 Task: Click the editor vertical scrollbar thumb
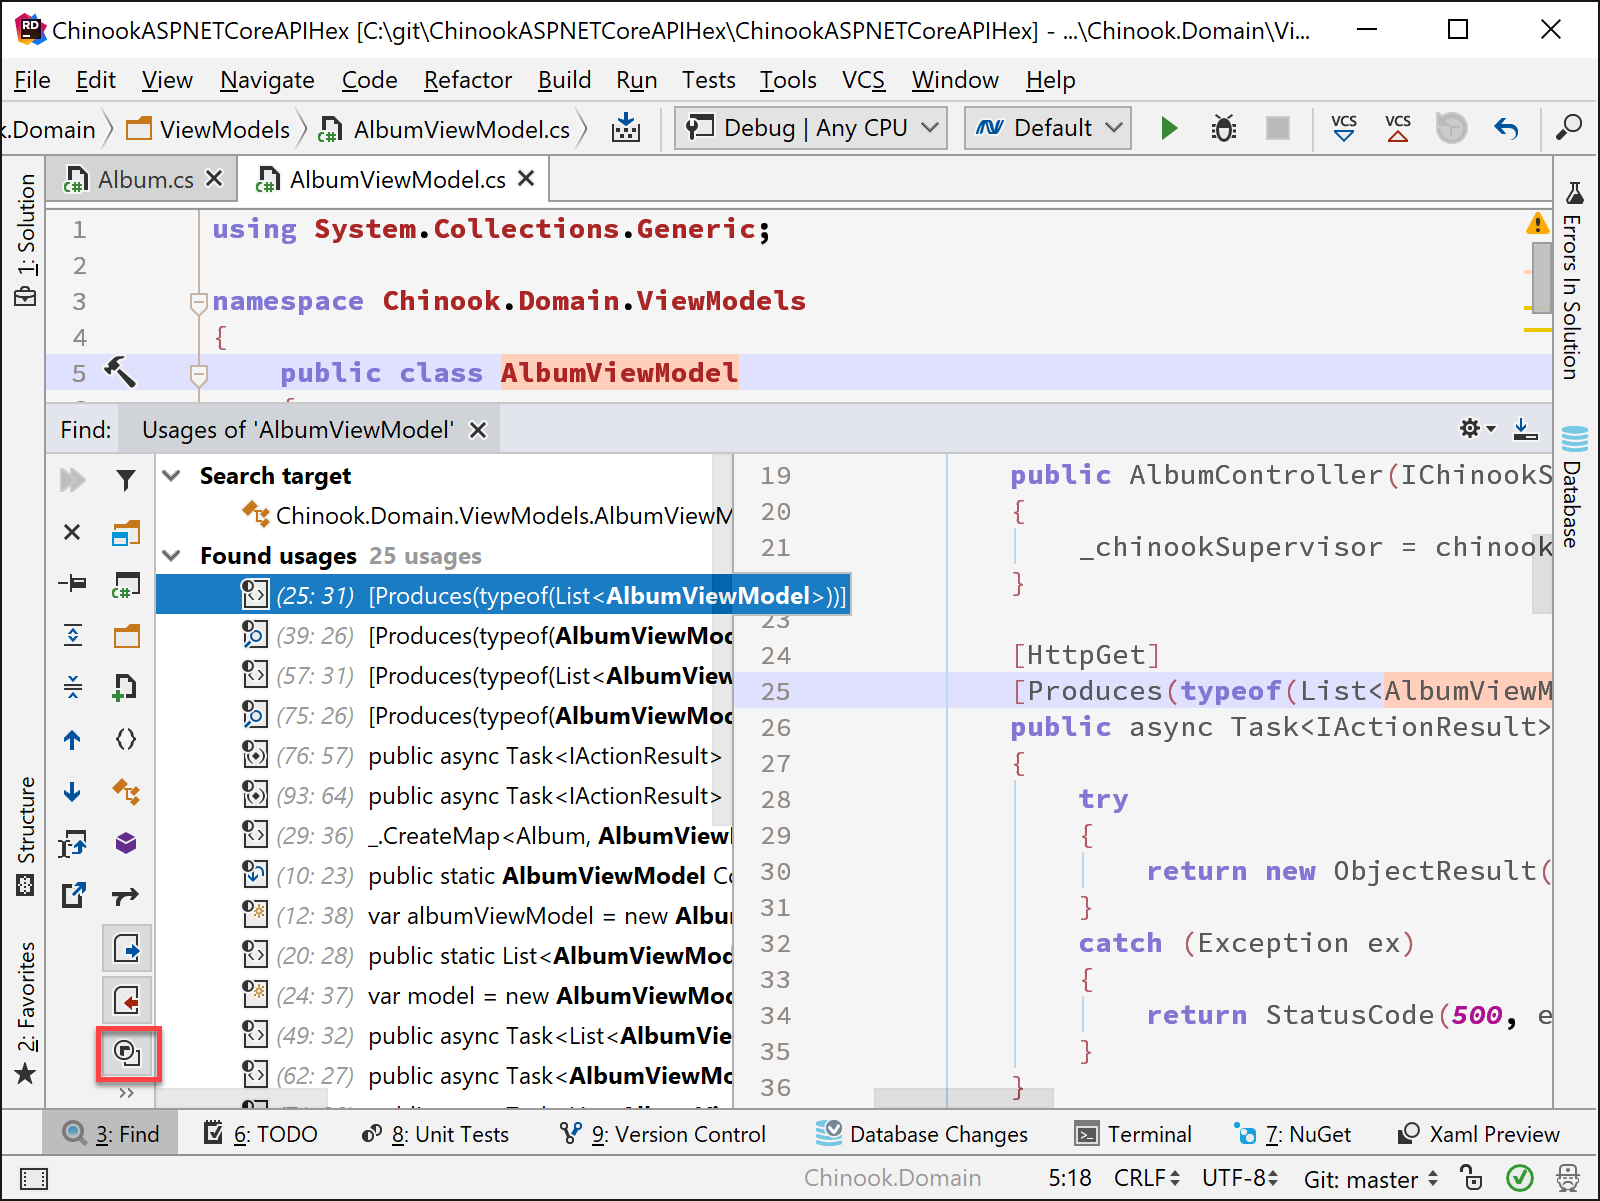click(x=1541, y=276)
